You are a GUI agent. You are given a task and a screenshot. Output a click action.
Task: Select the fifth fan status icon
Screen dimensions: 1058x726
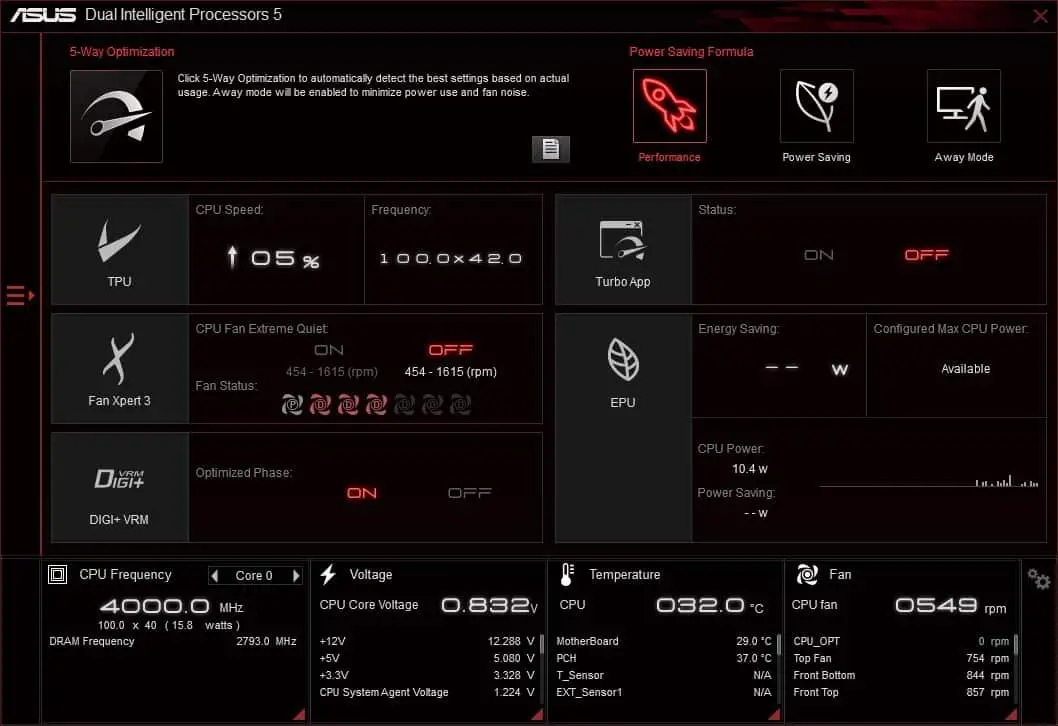click(x=404, y=404)
